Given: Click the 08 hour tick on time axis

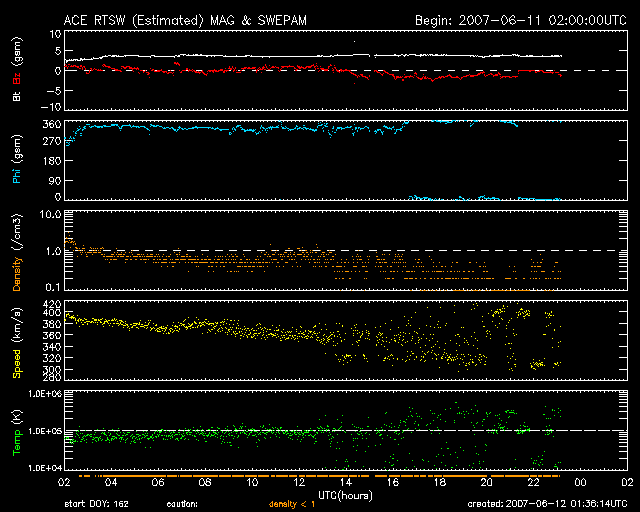Looking at the screenshot, I should point(206,482).
